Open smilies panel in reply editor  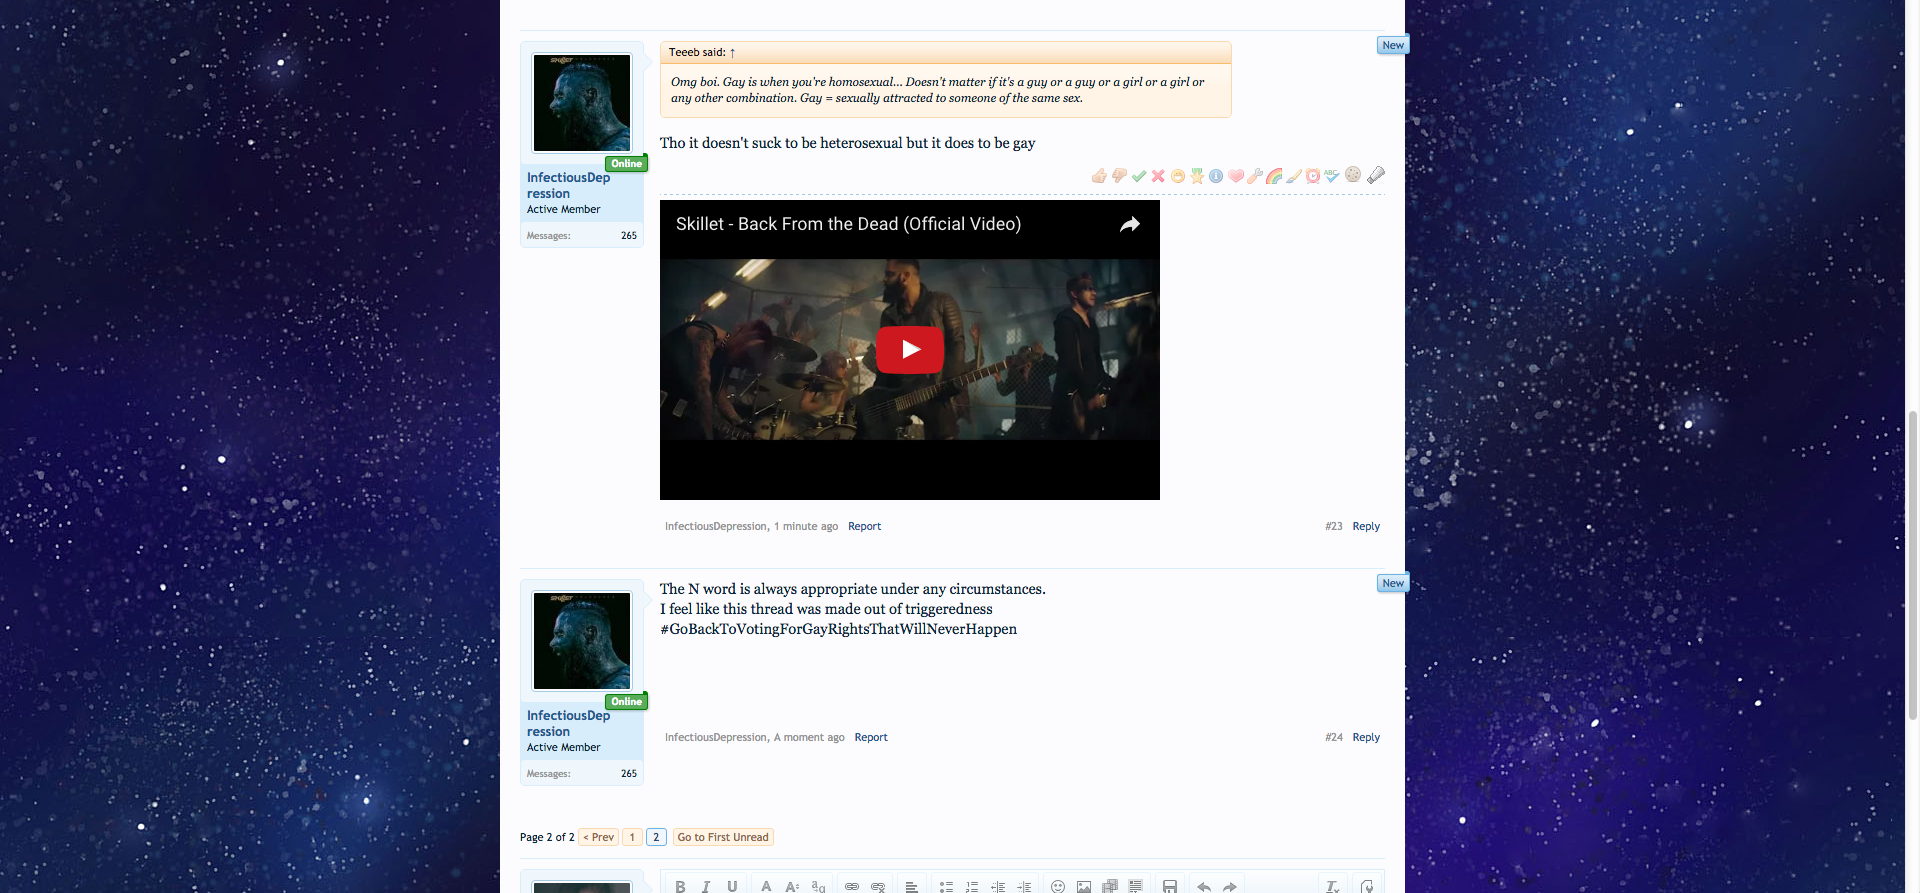coord(1058,886)
